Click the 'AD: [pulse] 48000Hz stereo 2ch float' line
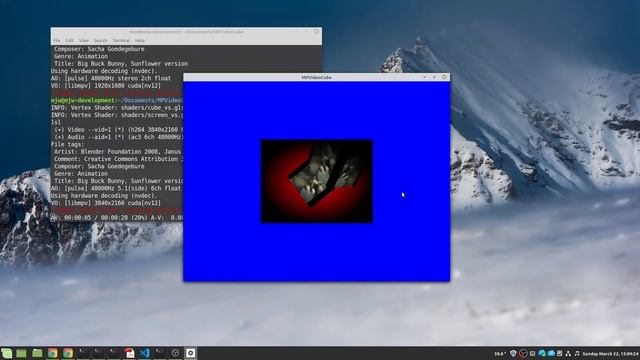This screenshot has width=640, height=360. click(111, 78)
